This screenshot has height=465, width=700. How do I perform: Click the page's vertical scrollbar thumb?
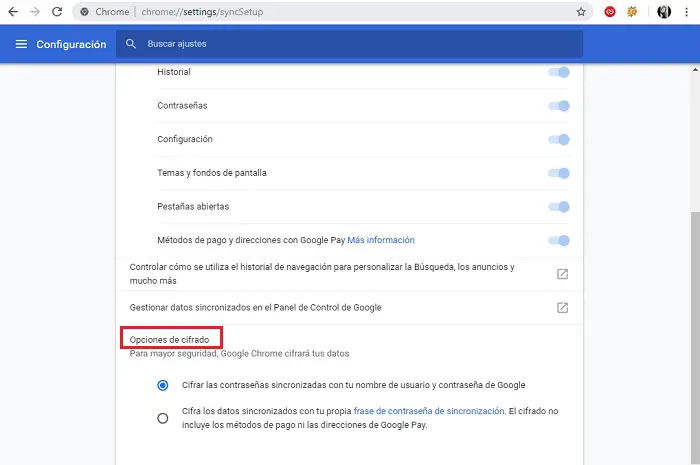click(695, 337)
